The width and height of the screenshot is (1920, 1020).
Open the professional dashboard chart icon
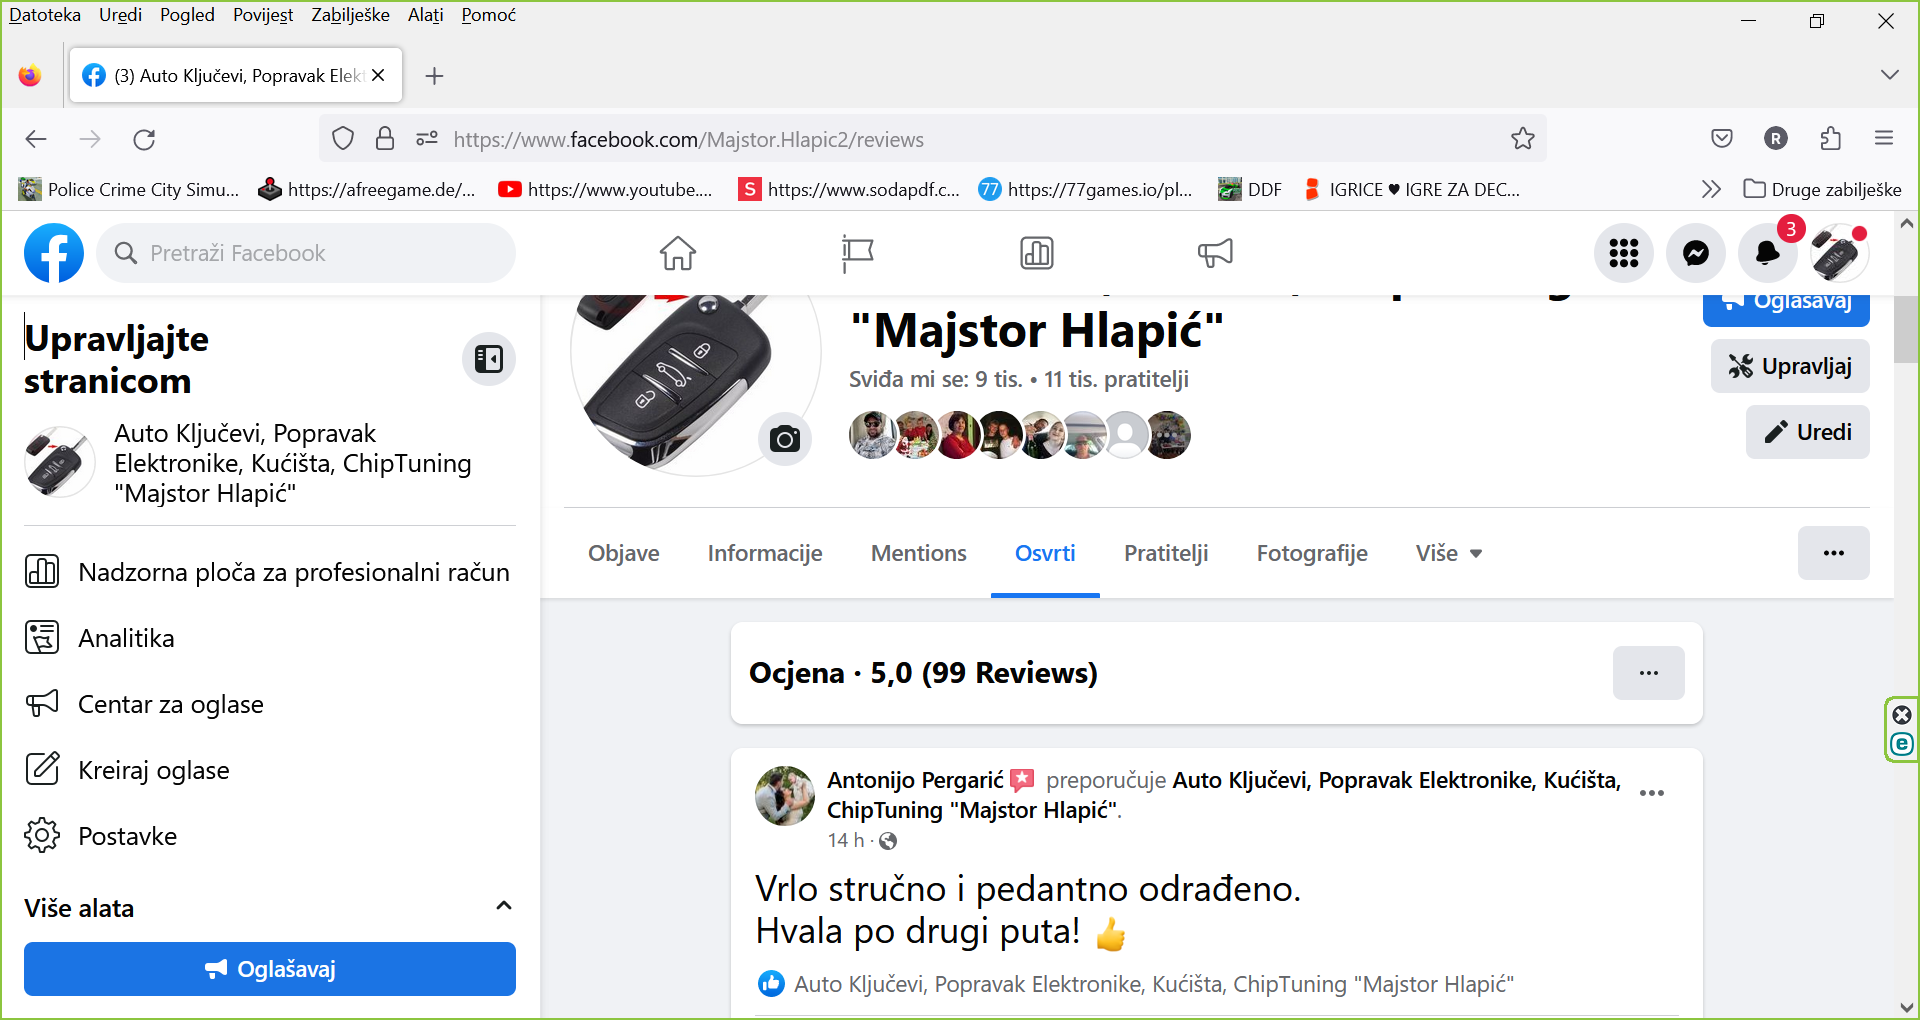click(1037, 253)
